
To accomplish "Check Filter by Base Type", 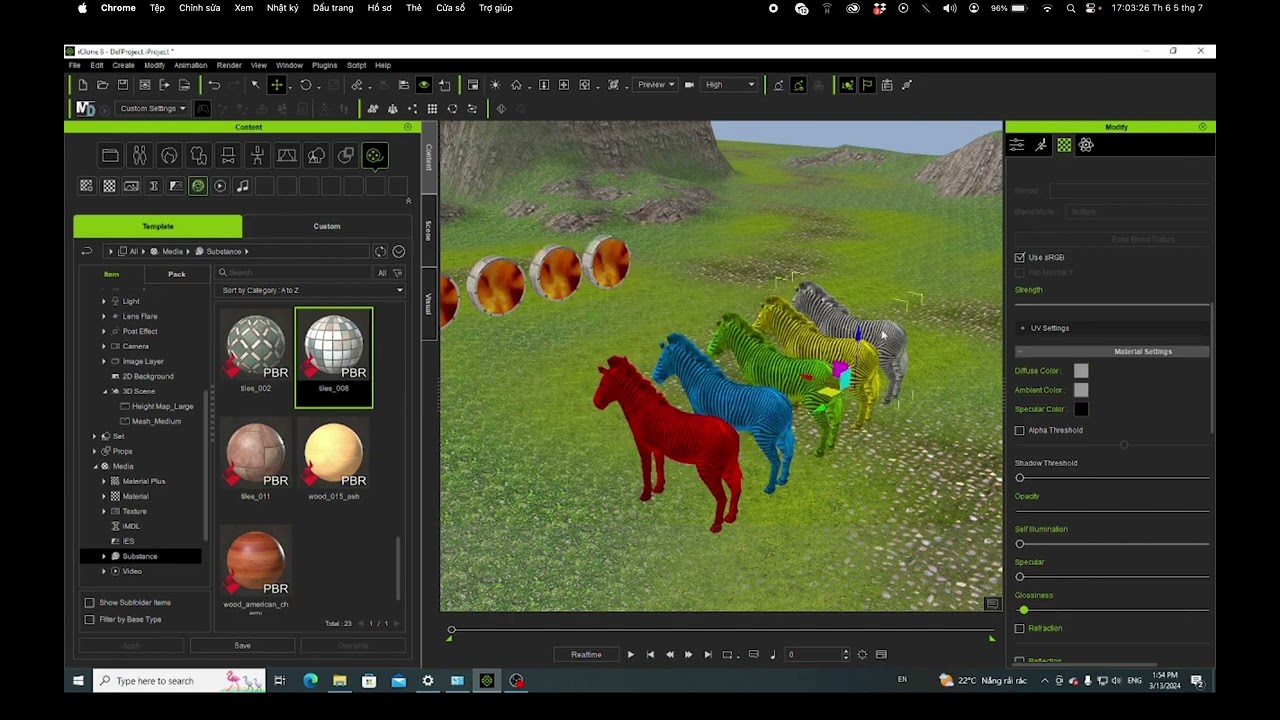I will point(90,619).
